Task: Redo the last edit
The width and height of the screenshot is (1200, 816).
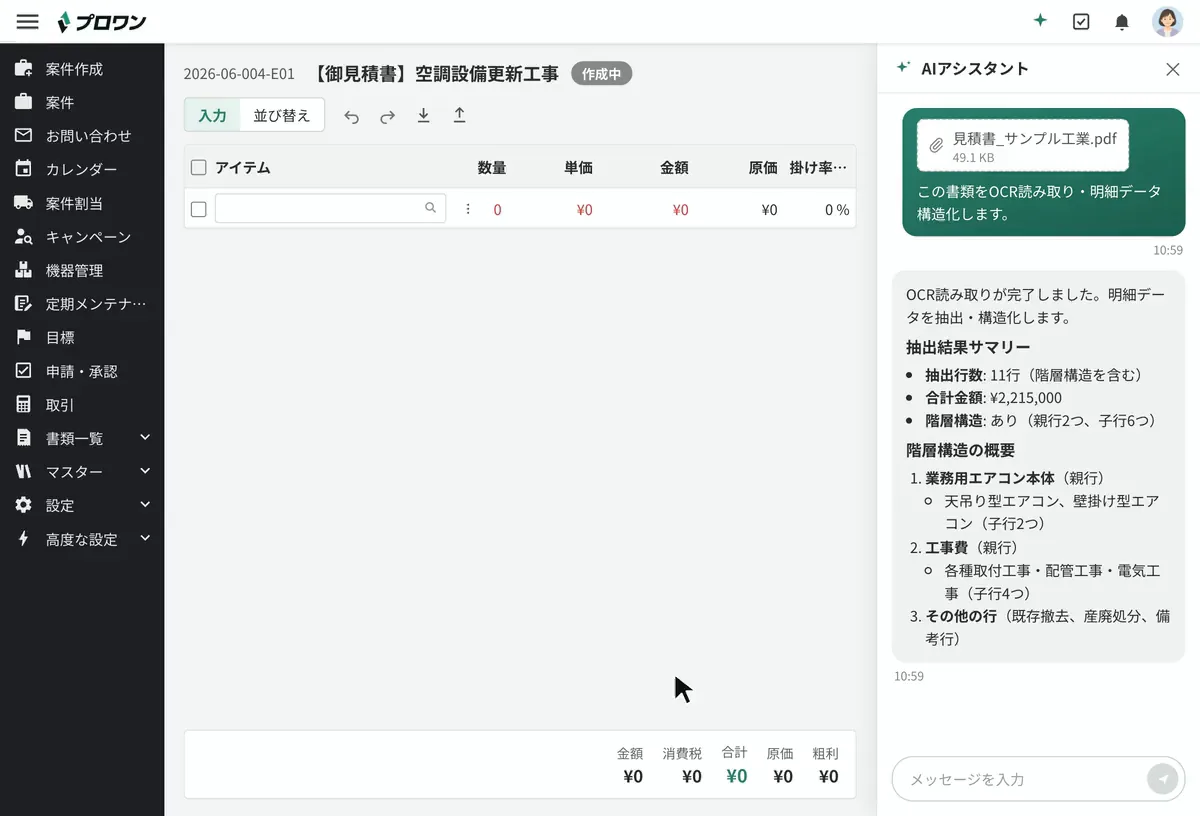Action: click(387, 116)
